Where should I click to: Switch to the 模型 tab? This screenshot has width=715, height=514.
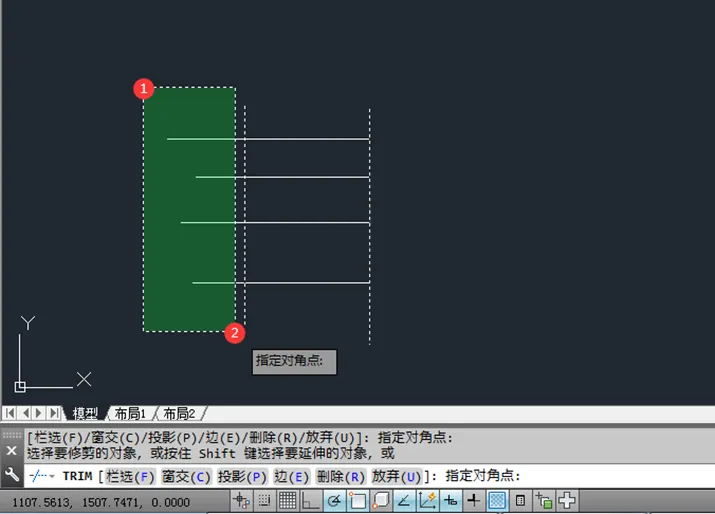click(85, 413)
